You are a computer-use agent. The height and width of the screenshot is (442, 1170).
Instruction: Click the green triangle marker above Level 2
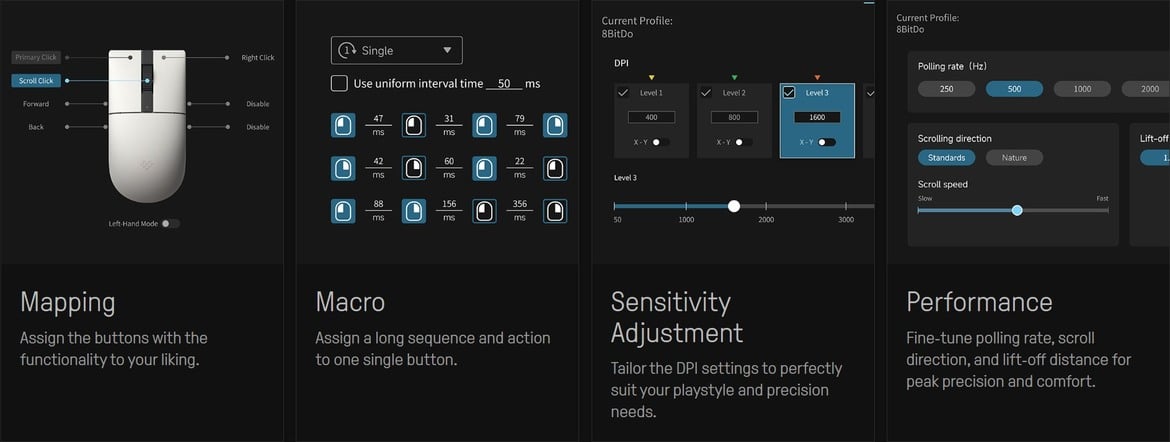coord(734,78)
